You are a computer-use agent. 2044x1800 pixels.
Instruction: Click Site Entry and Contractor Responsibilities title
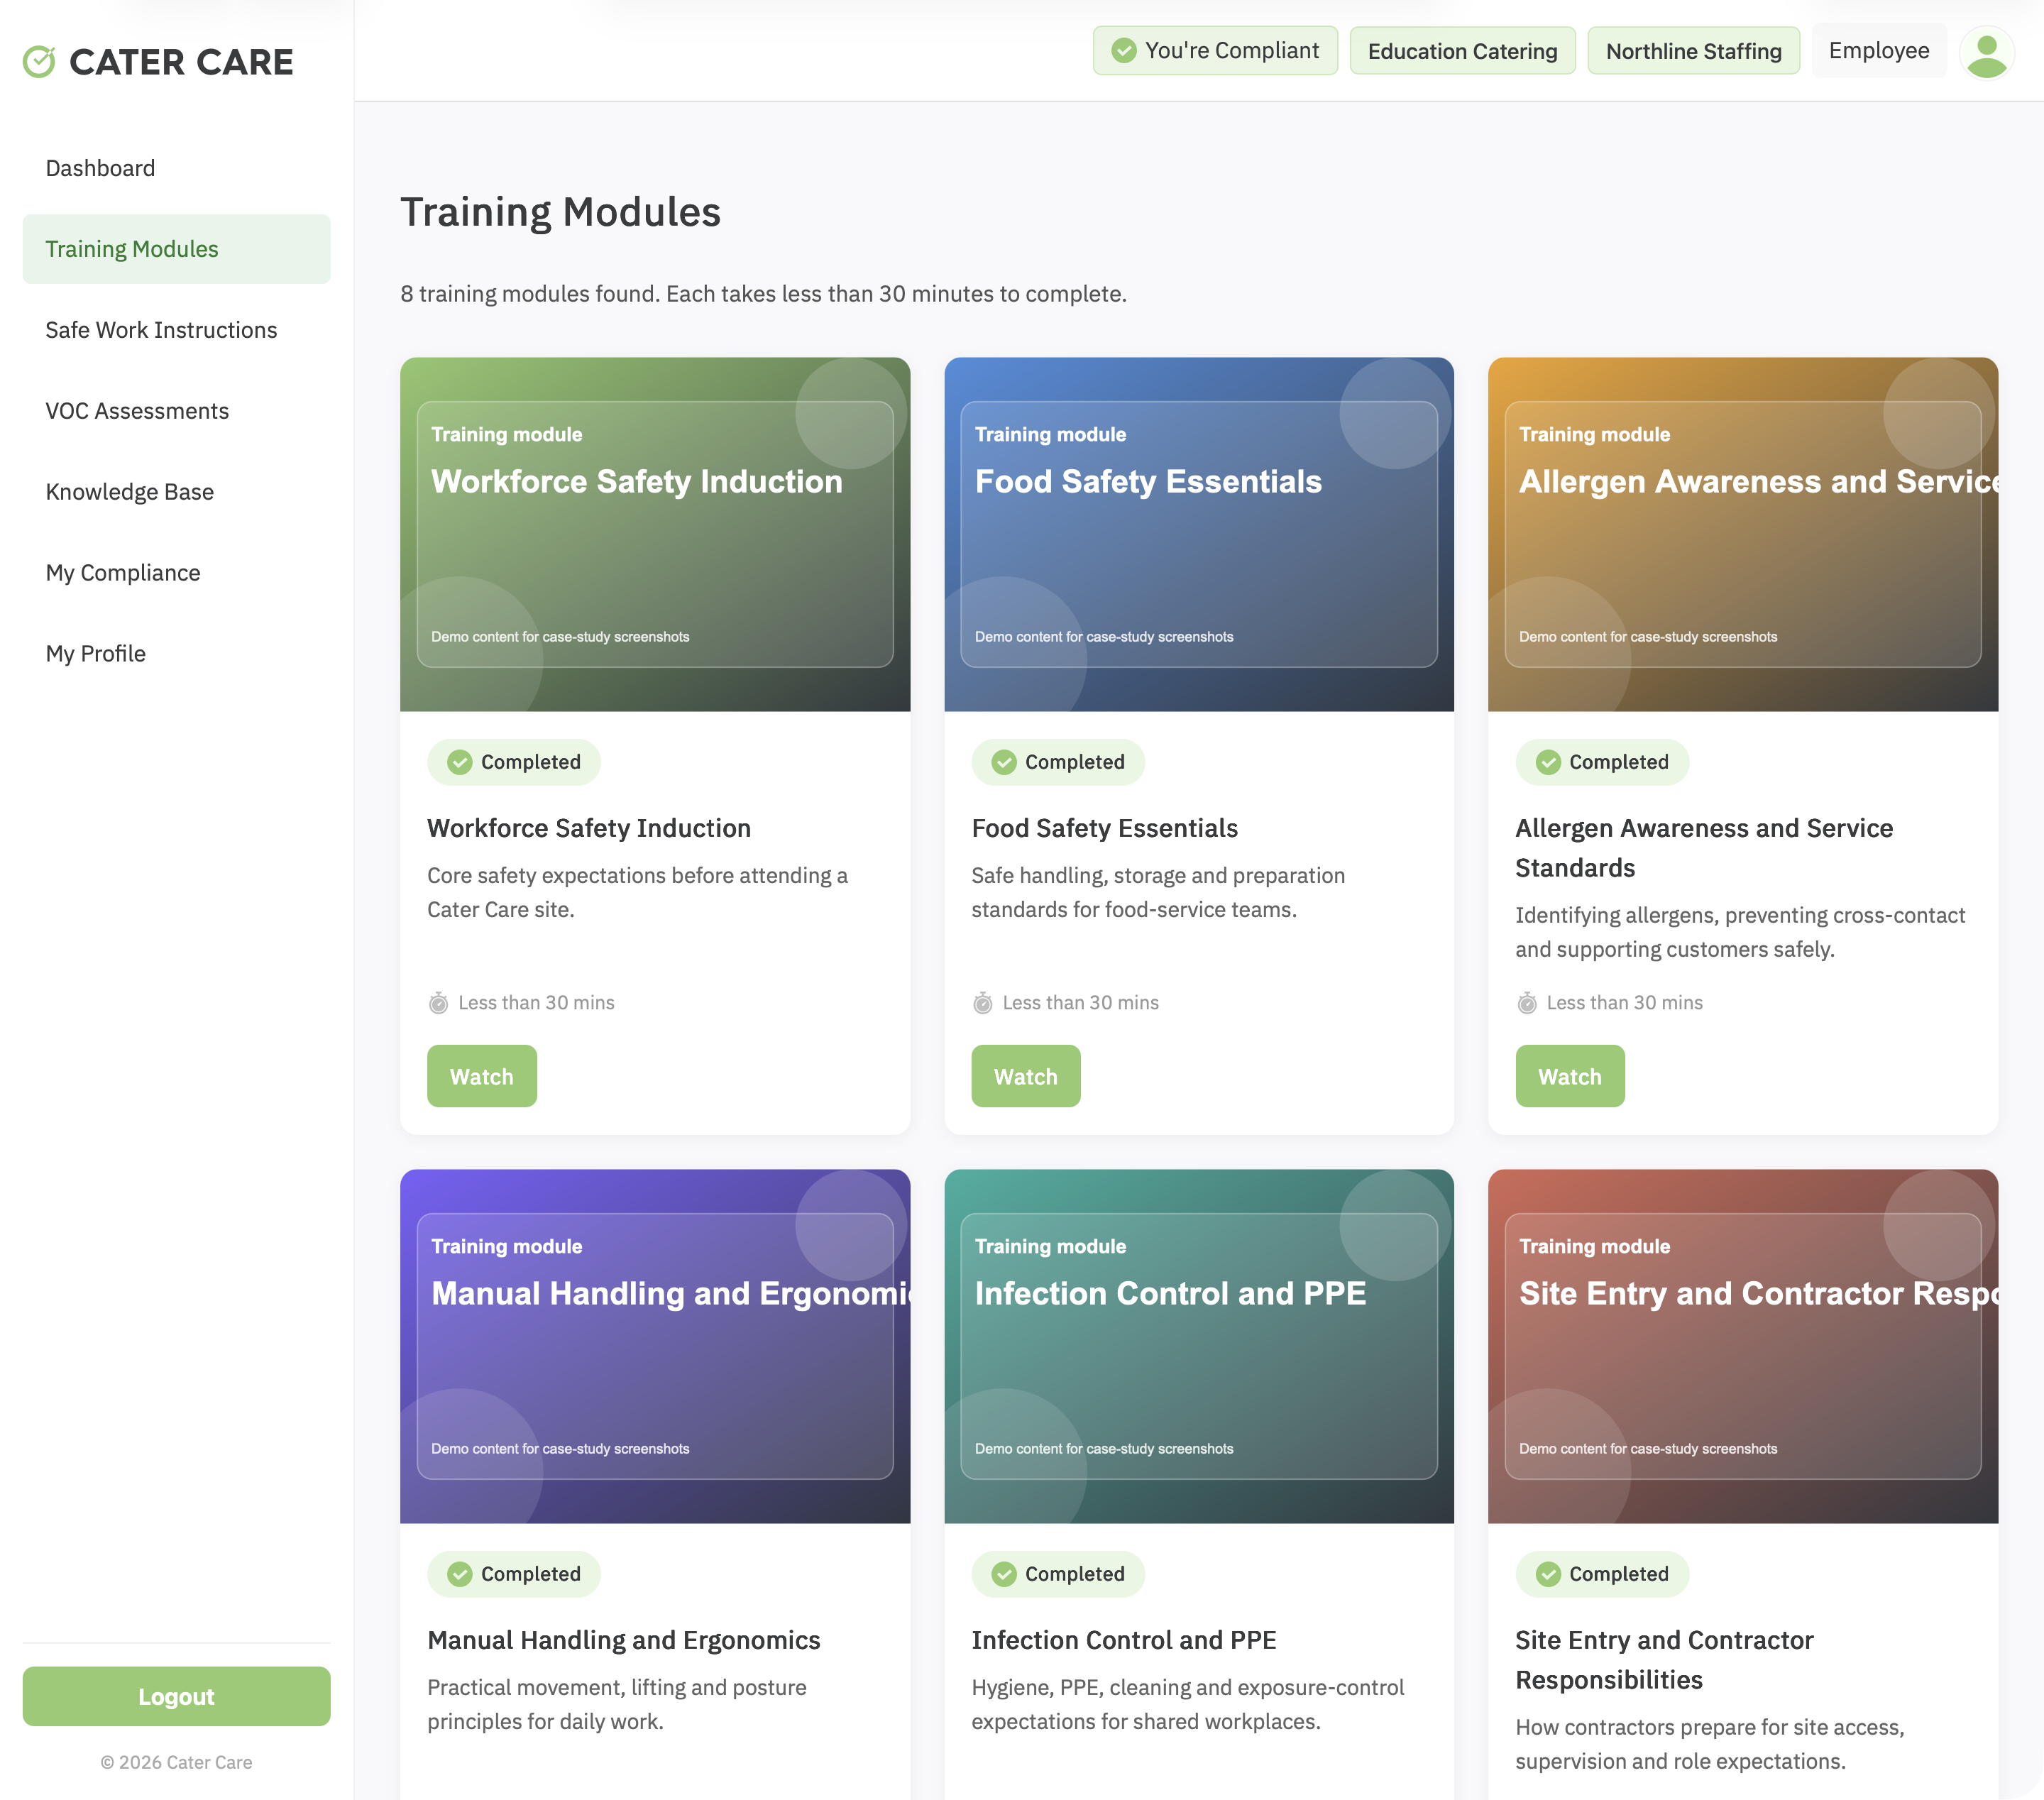[1664, 1660]
